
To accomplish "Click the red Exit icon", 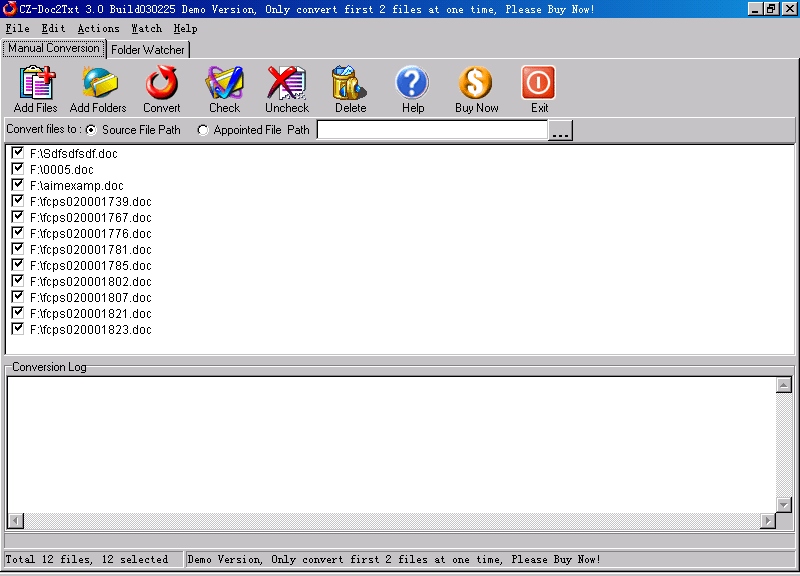I will pos(539,84).
